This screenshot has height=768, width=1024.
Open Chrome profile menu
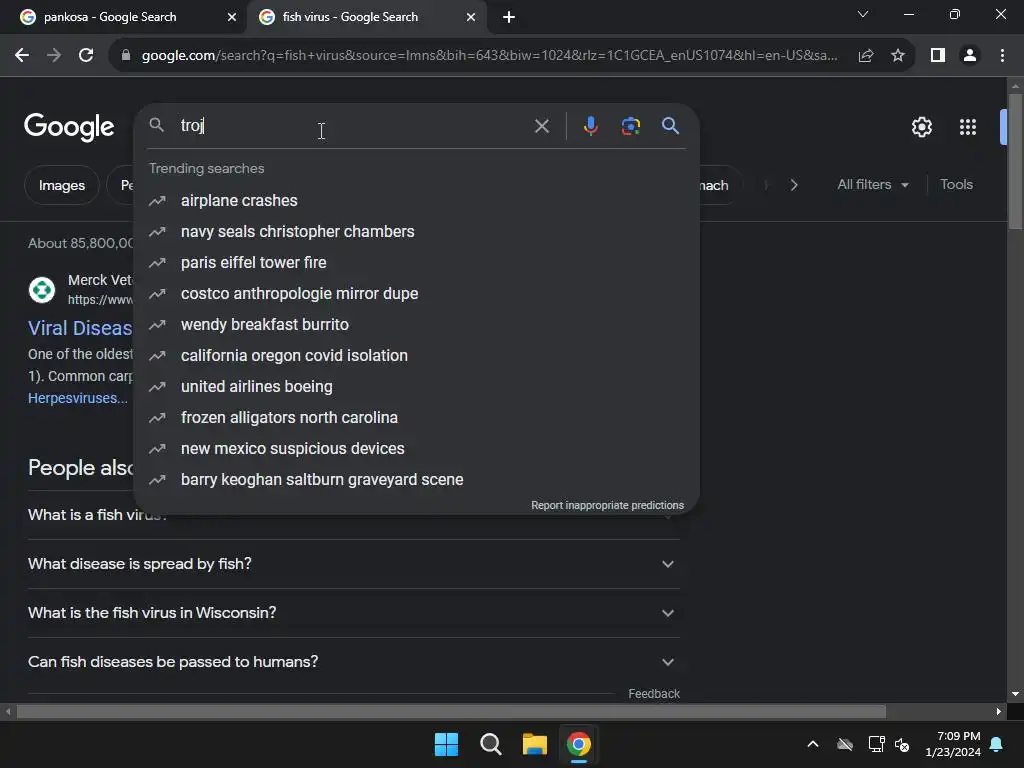point(970,56)
